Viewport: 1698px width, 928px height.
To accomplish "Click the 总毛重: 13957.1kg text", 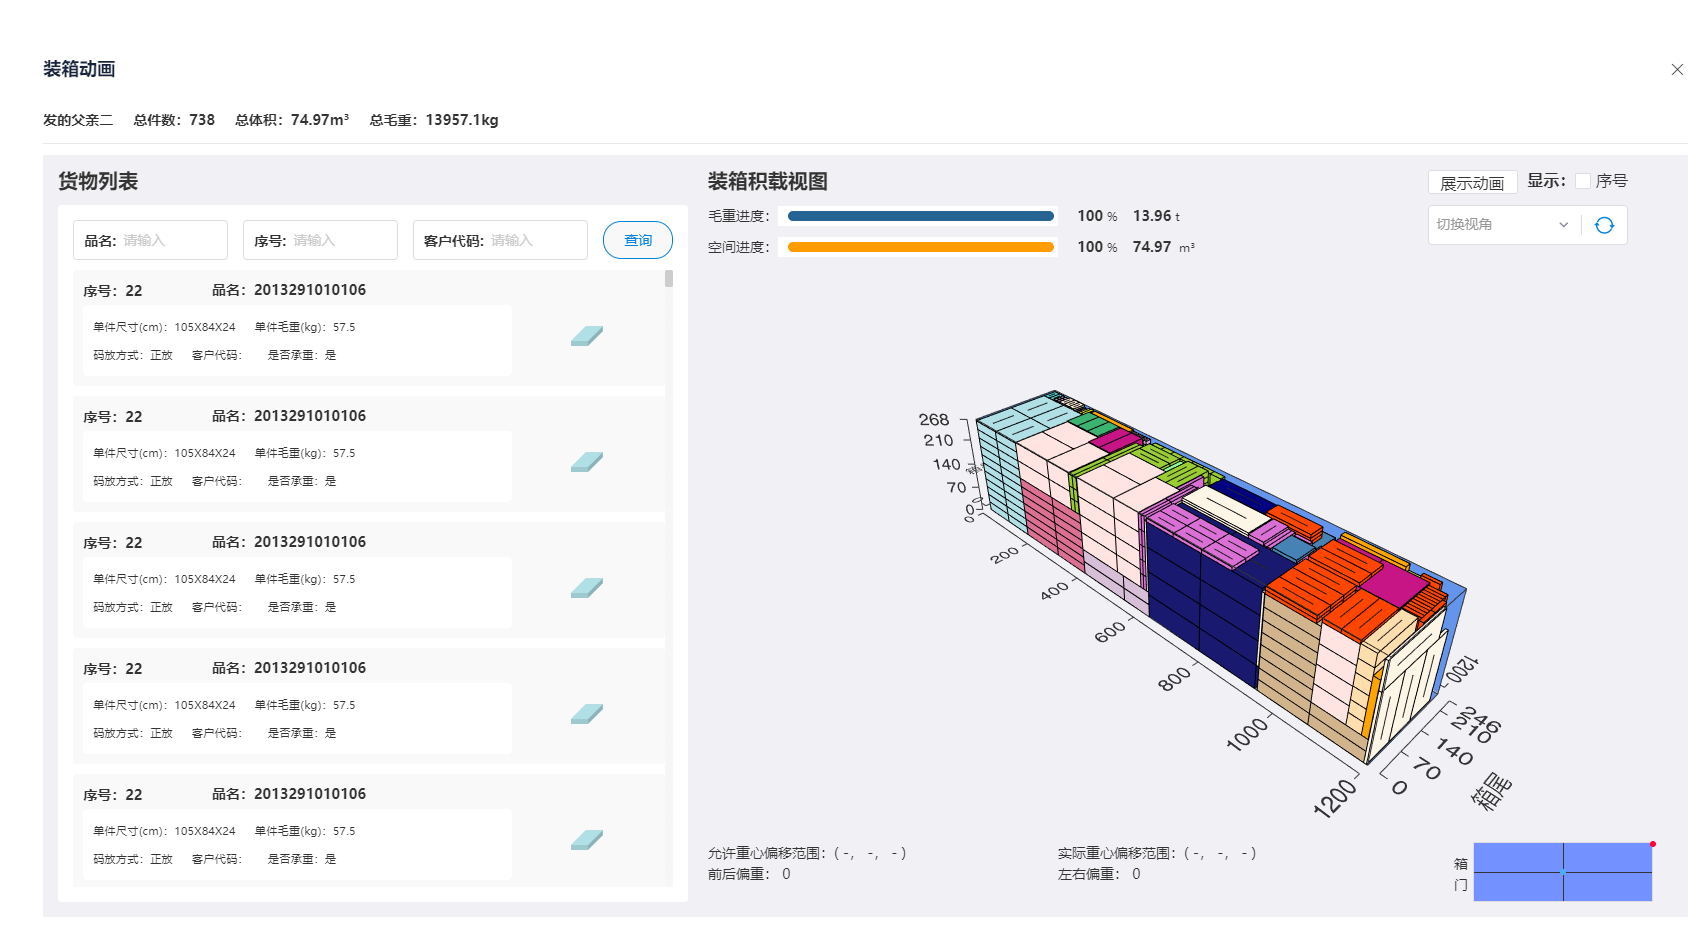I will pyautogui.click(x=434, y=120).
